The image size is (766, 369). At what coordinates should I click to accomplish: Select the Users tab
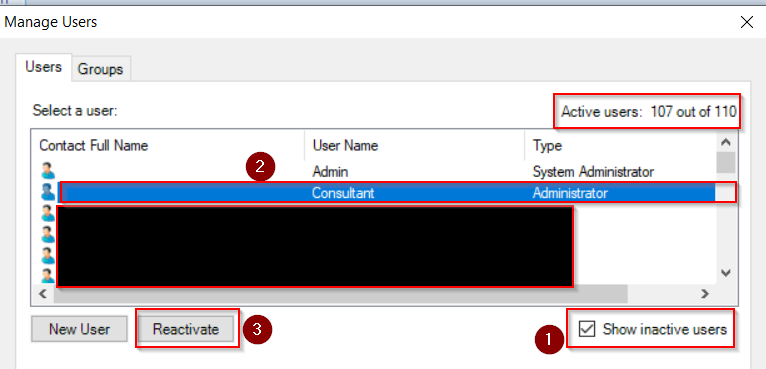(43, 66)
